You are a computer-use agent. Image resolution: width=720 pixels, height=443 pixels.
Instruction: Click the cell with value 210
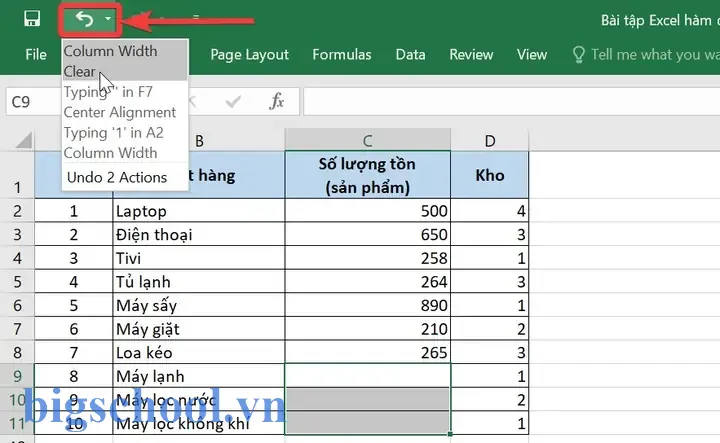367,329
